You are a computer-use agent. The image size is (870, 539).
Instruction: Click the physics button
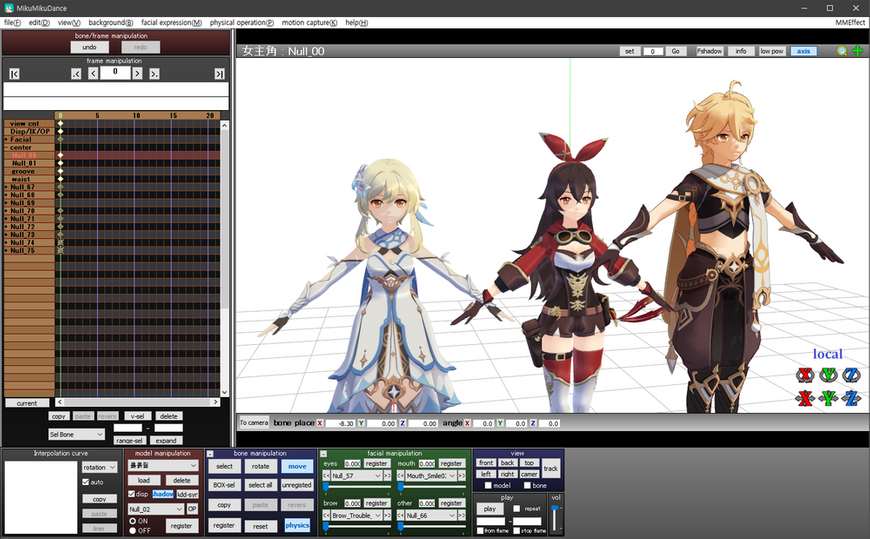tap(297, 525)
